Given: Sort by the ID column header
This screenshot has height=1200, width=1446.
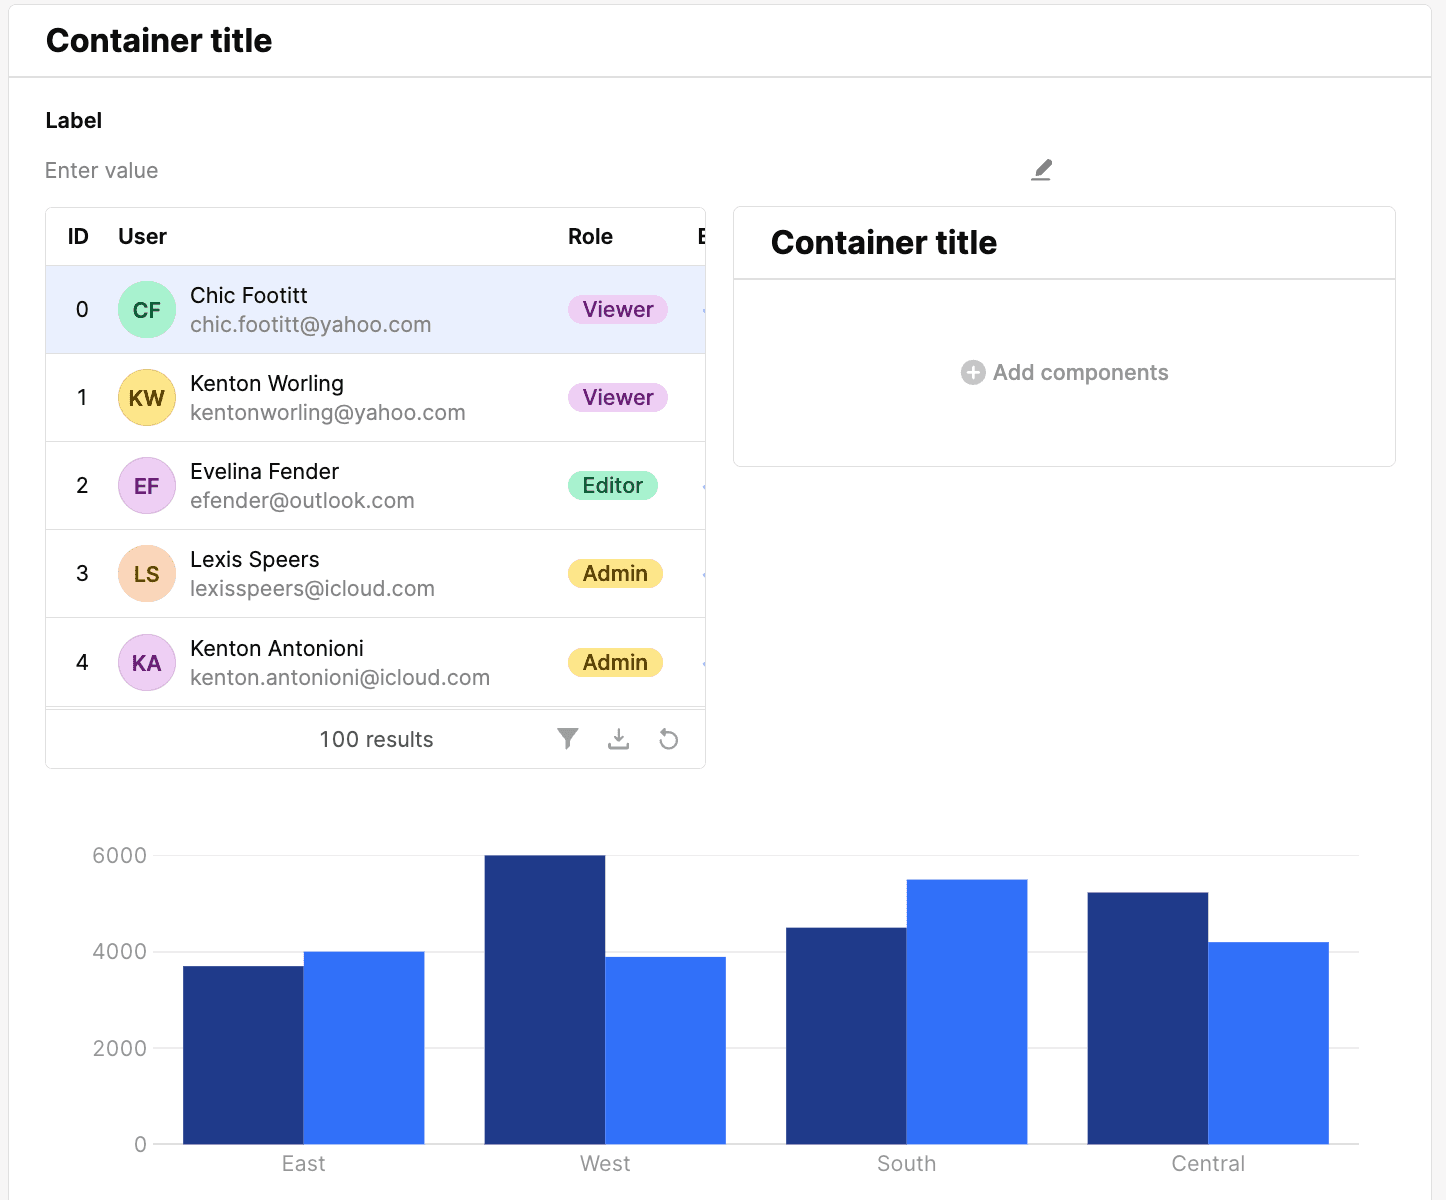Looking at the screenshot, I should click(77, 236).
